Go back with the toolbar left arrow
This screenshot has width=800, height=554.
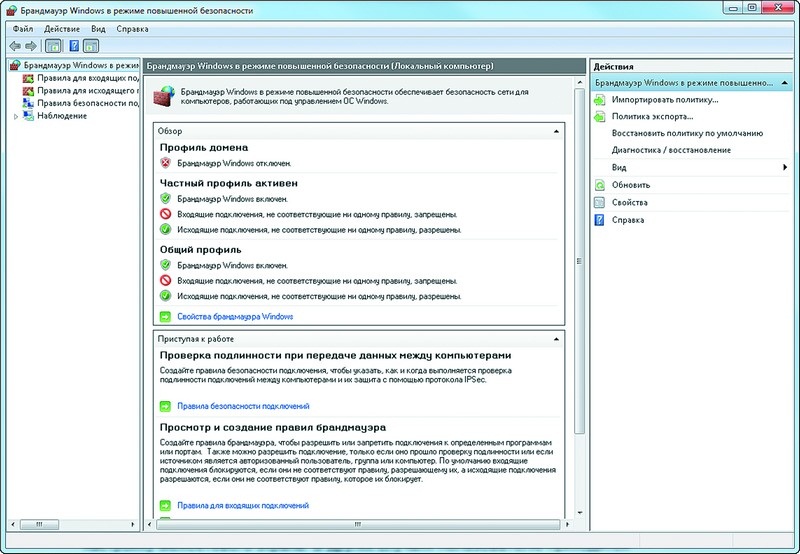(x=15, y=46)
